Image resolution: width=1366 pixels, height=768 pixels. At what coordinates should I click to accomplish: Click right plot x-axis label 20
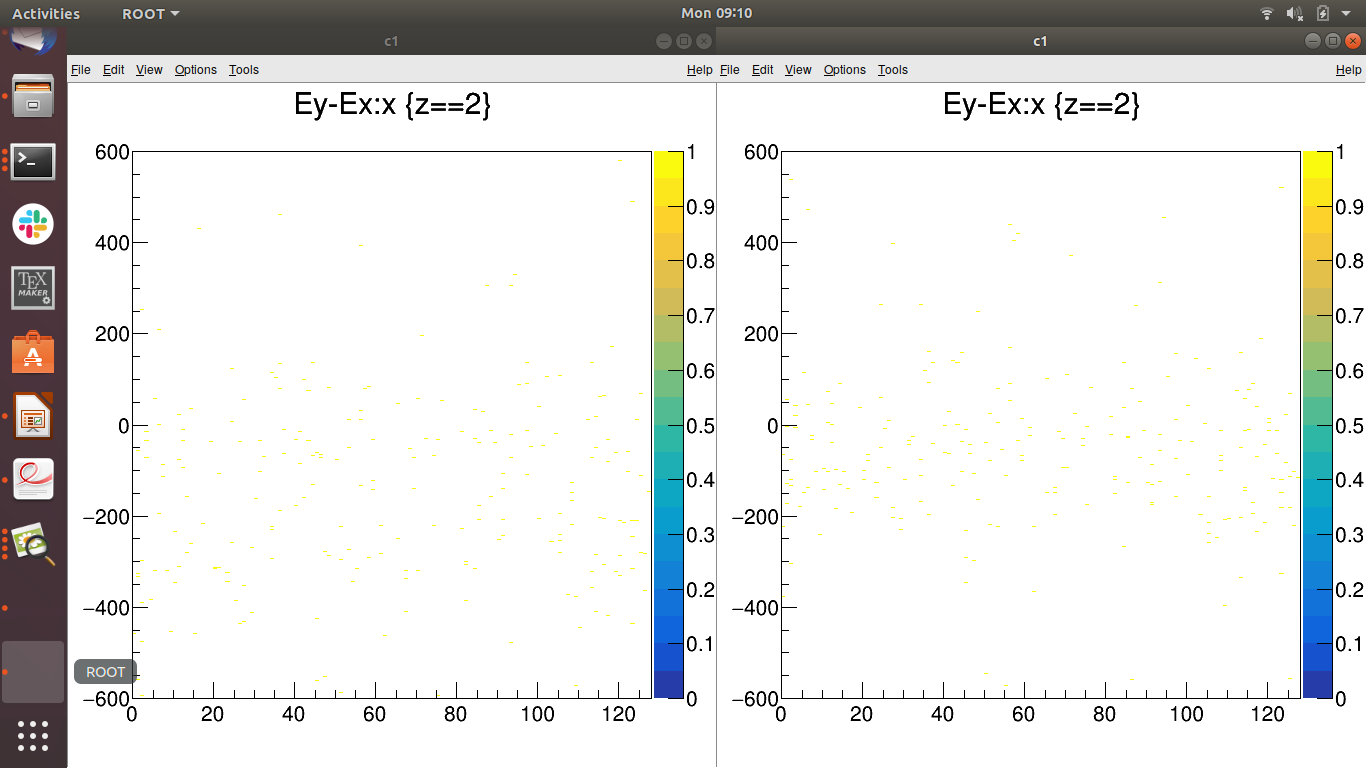(862, 715)
